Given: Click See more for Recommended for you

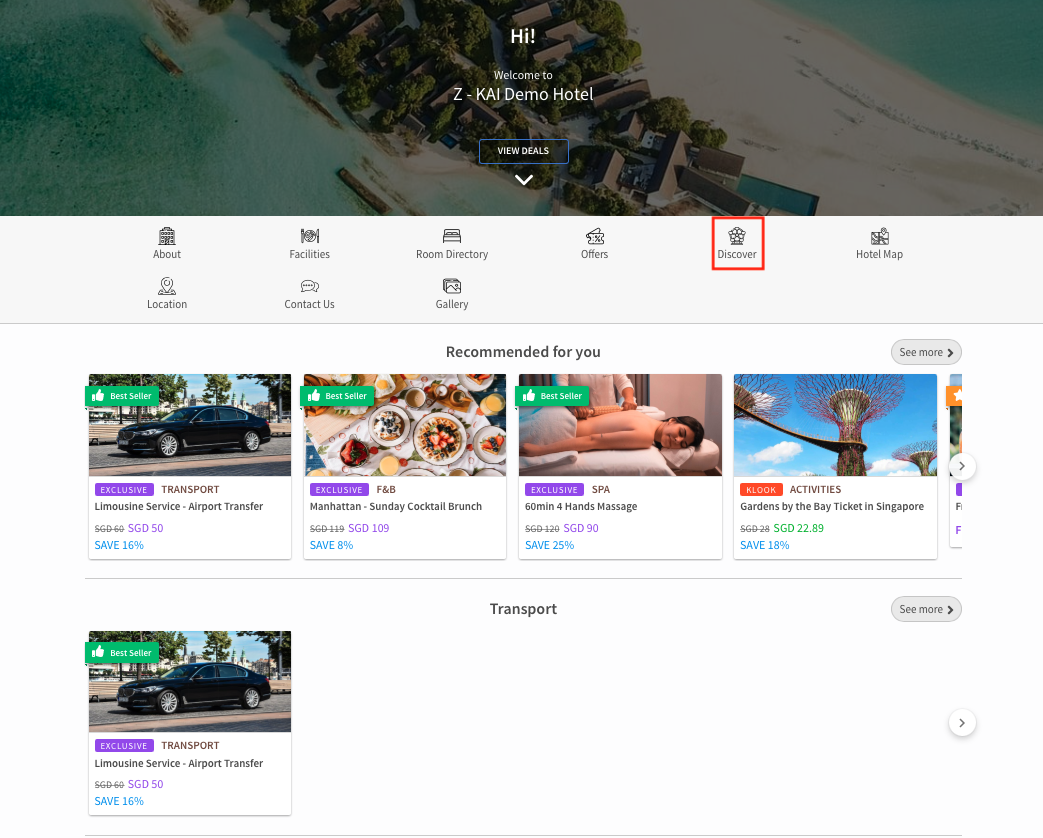Looking at the screenshot, I should pyautogui.click(x=926, y=352).
